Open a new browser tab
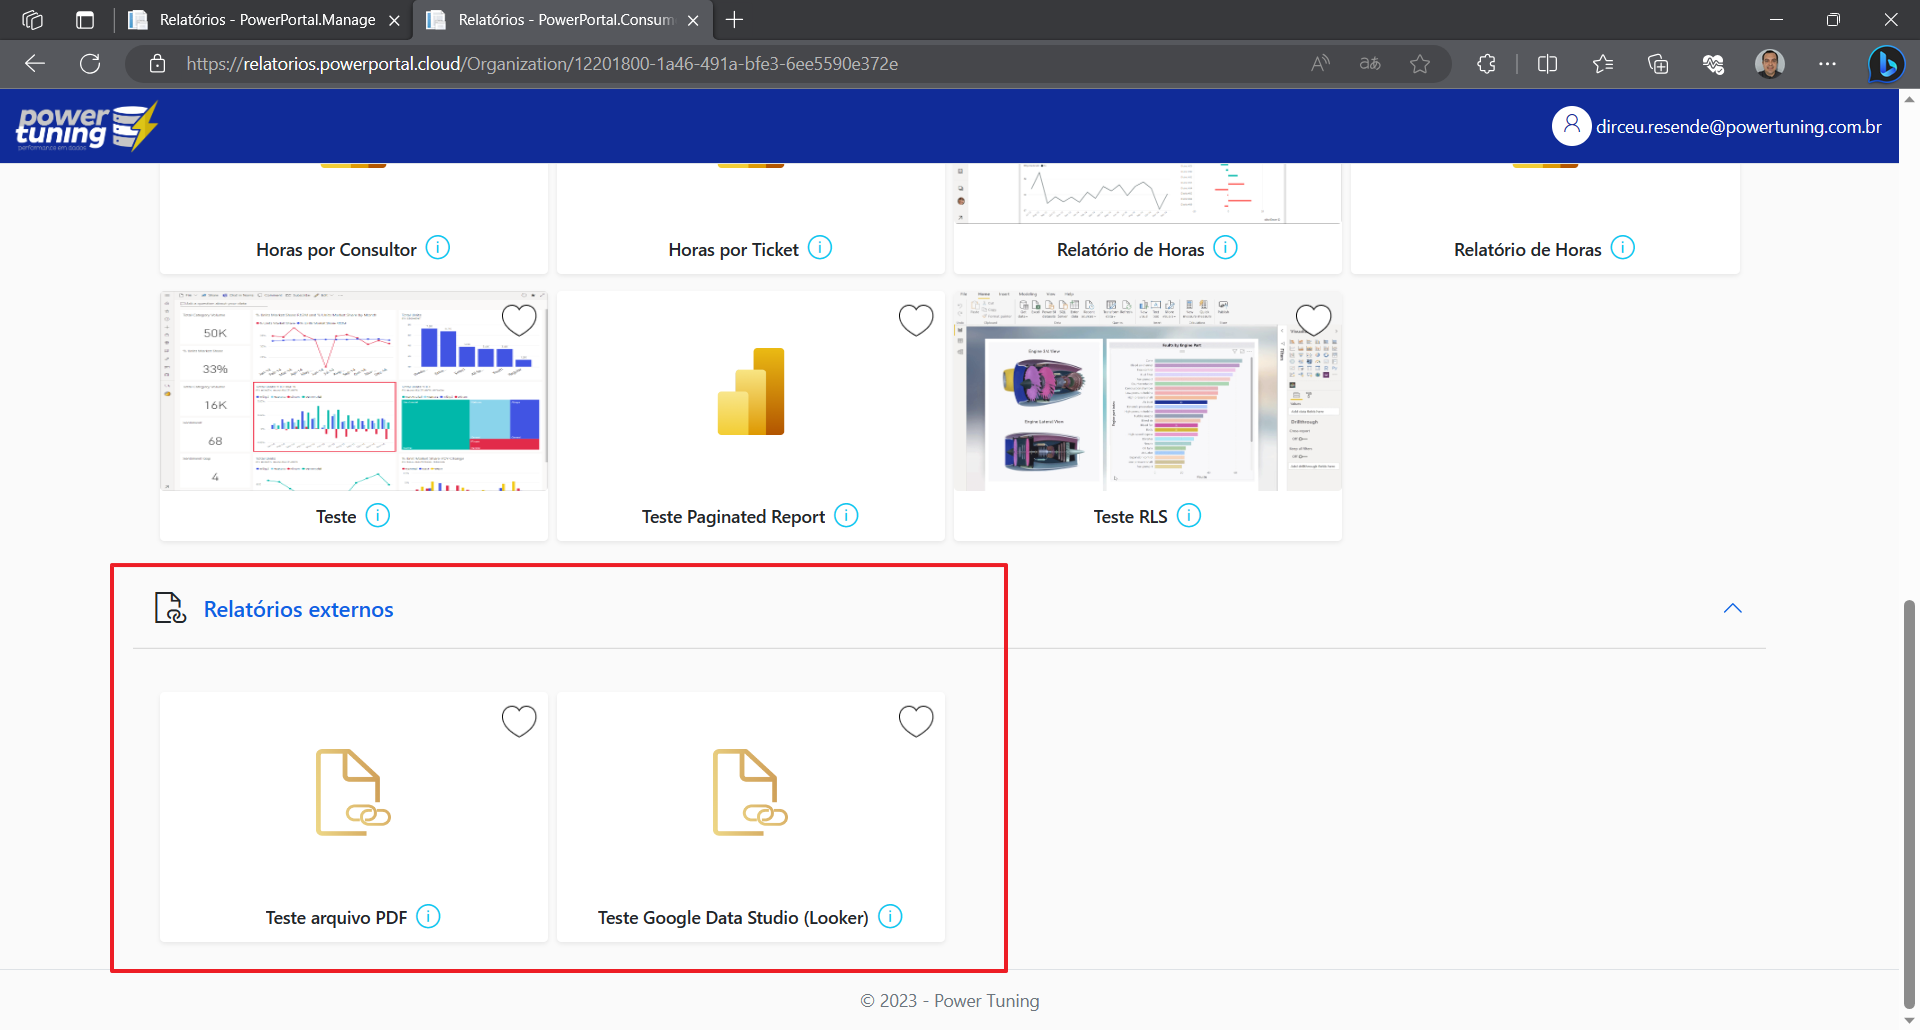The image size is (1920, 1030). [x=734, y=20]
